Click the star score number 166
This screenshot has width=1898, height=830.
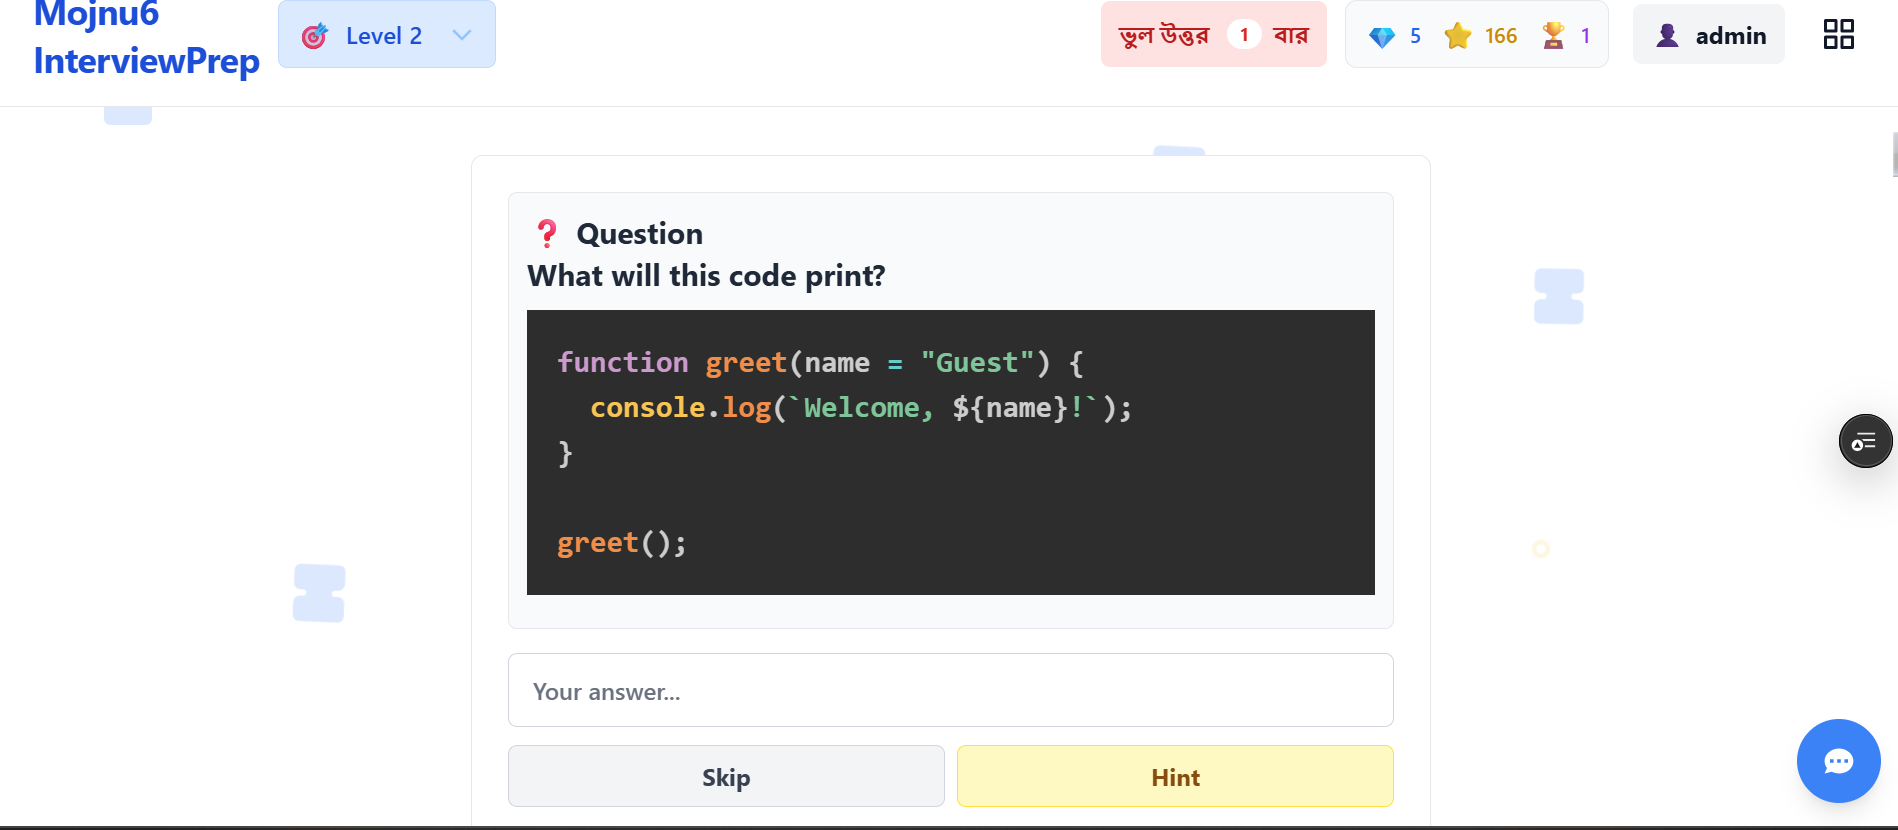[x=1500, y=36]
